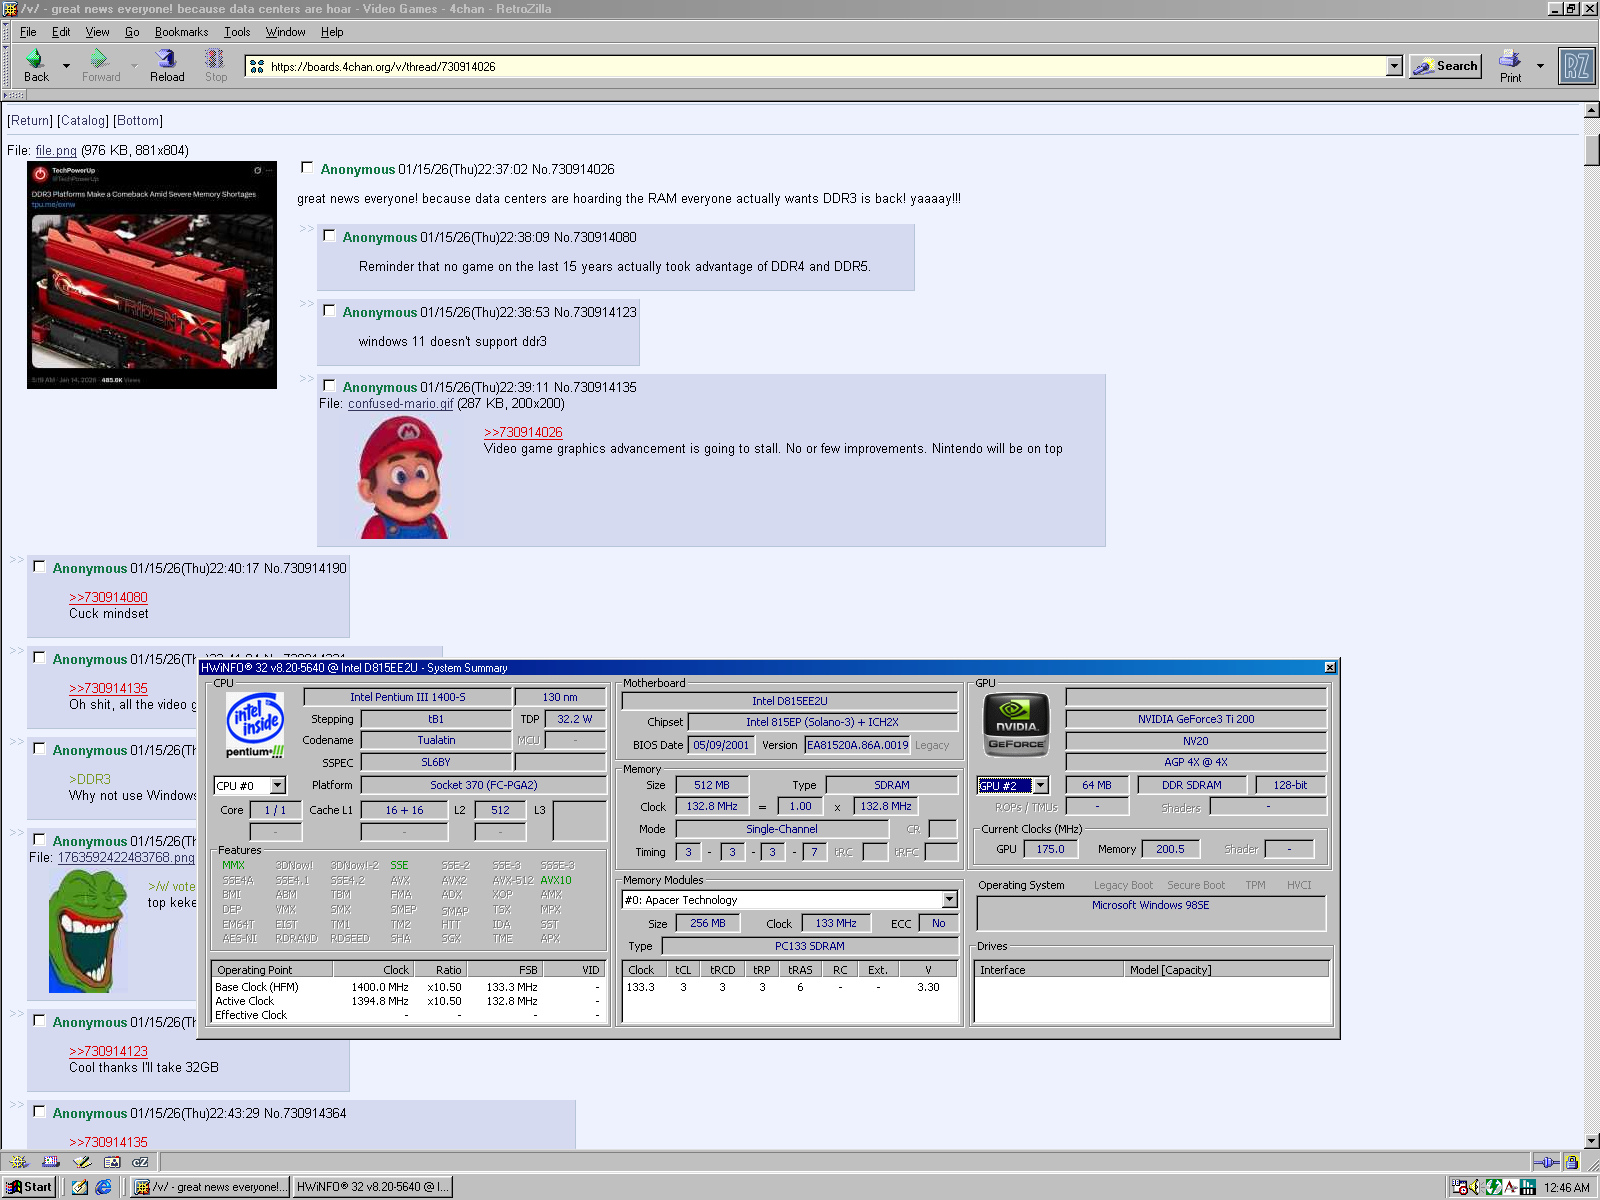The image size is (1600, 1200).
Task: Open the Print options dropdown arrow
Action: coord(1540,66)
